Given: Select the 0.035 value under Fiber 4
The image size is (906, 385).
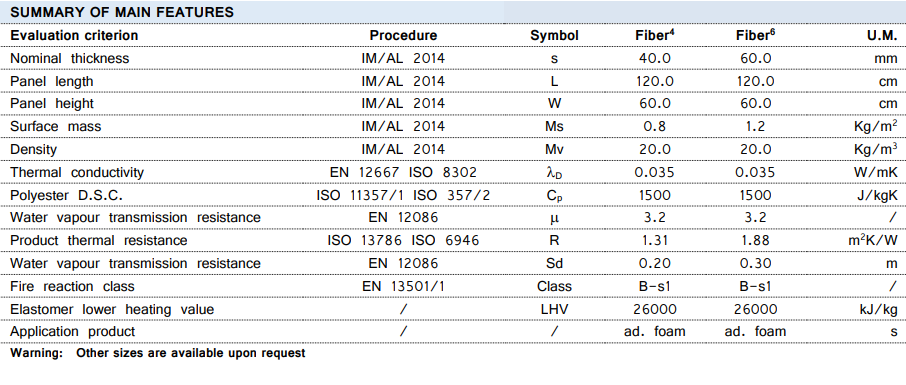Looking at the screenshot, I should (x=655, y=172).
